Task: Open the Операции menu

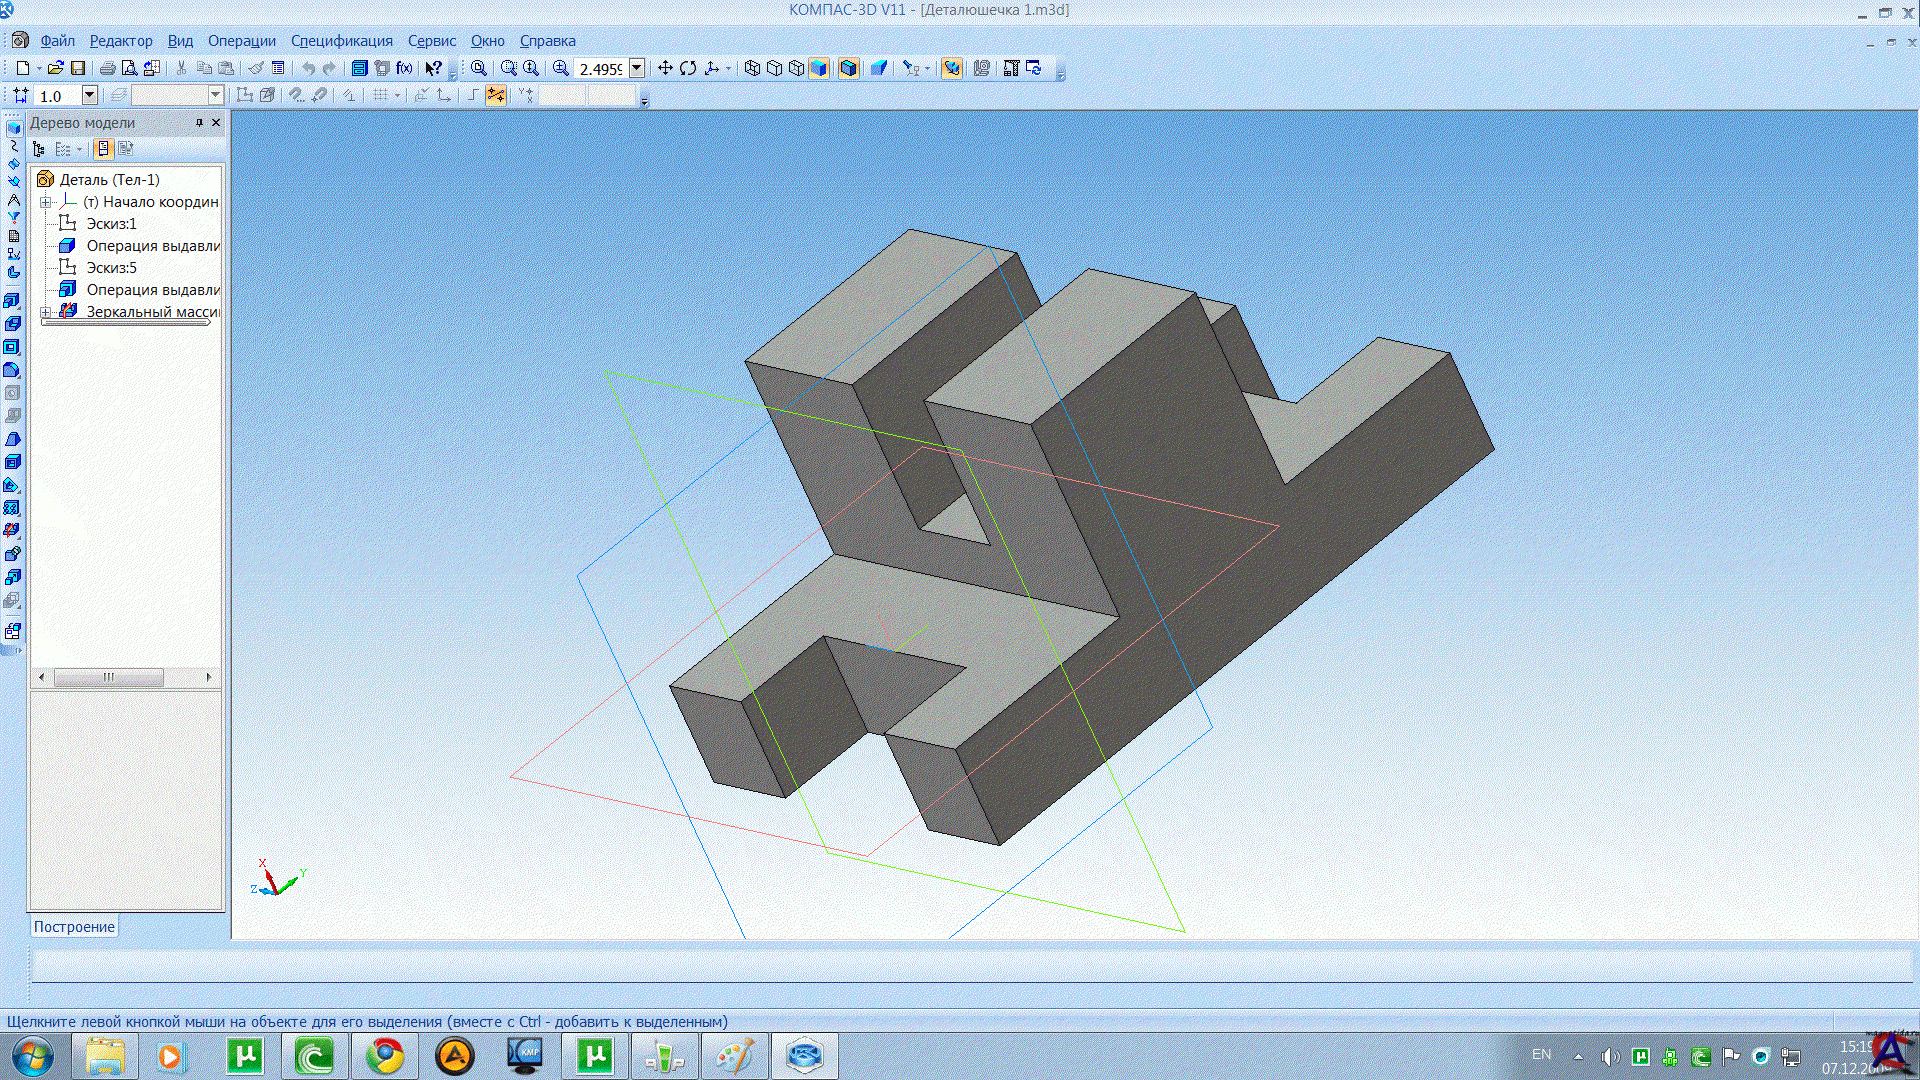Action: 241,41
